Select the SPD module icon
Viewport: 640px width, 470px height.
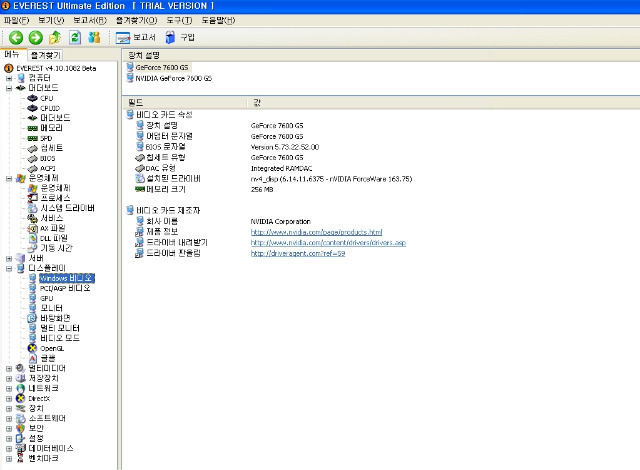[x=32, y=138]
